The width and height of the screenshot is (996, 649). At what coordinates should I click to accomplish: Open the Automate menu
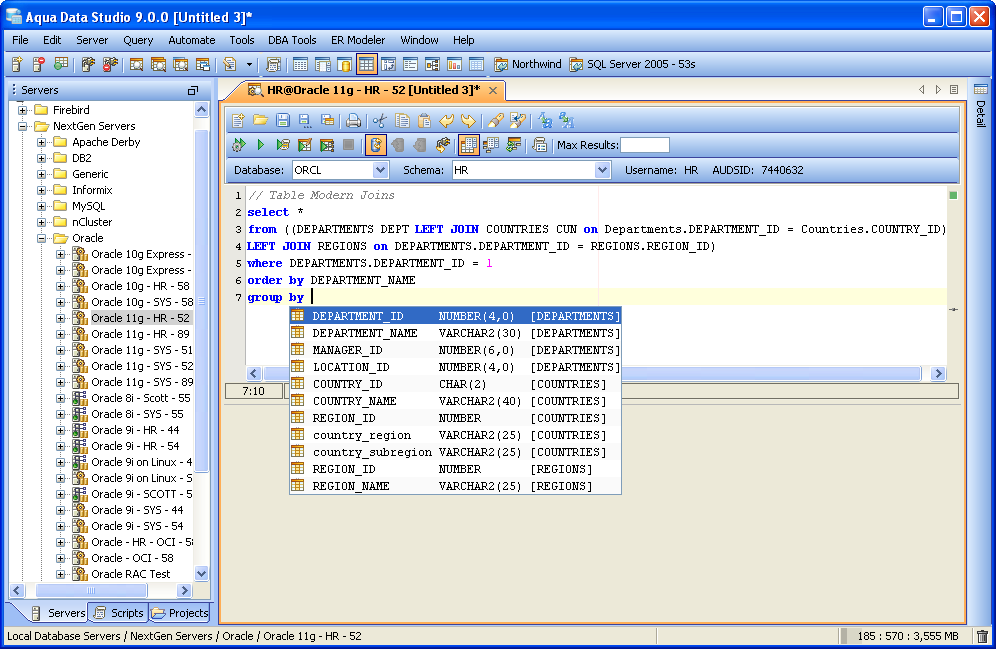click(191, 40)
